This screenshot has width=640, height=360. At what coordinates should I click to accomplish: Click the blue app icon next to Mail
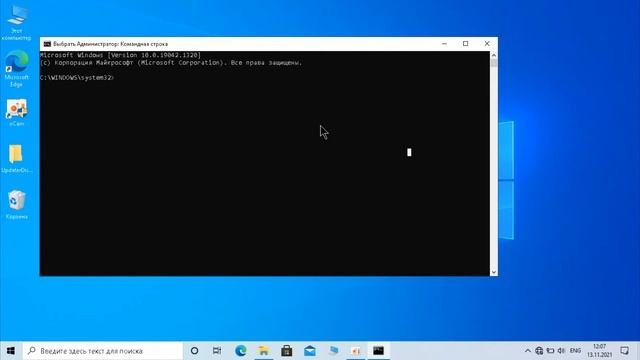pos(333,351)
